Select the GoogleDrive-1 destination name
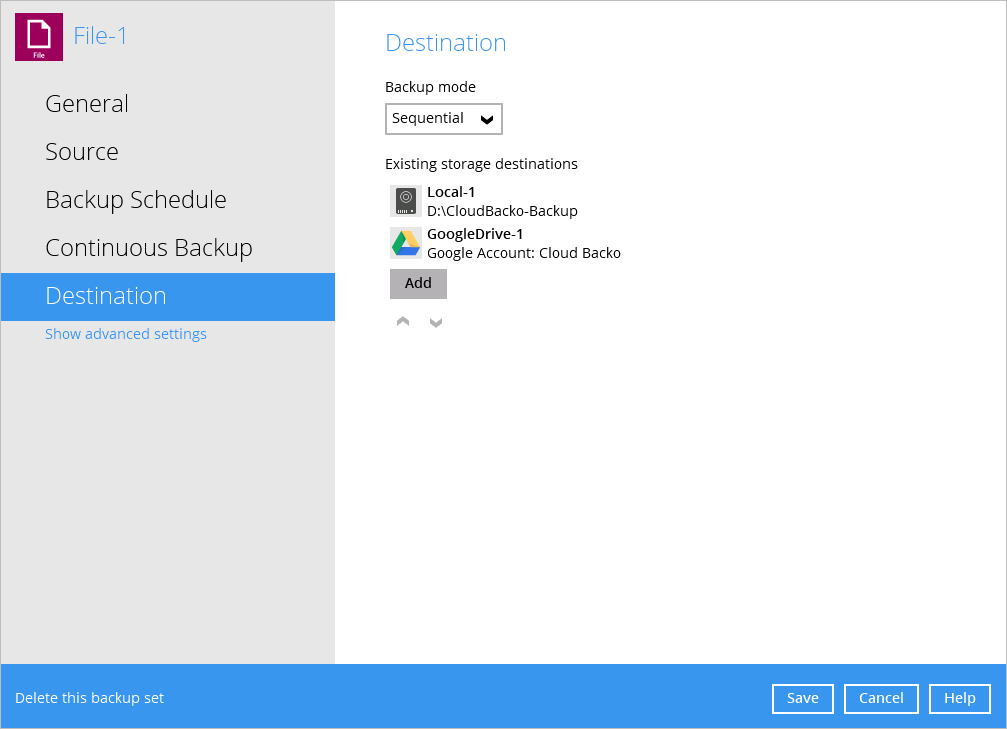The image size is (1007, 729). 475,234
